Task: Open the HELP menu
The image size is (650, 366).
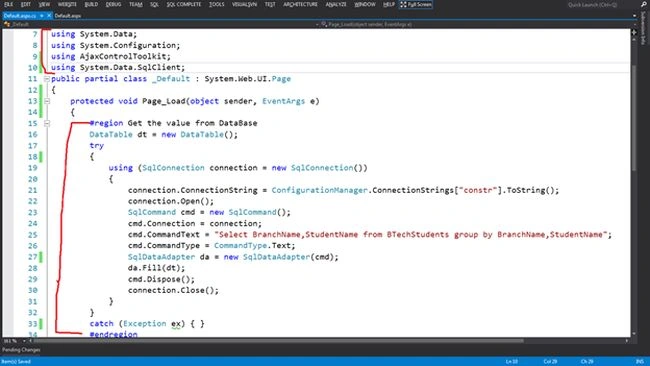Action: coord(388,4)
